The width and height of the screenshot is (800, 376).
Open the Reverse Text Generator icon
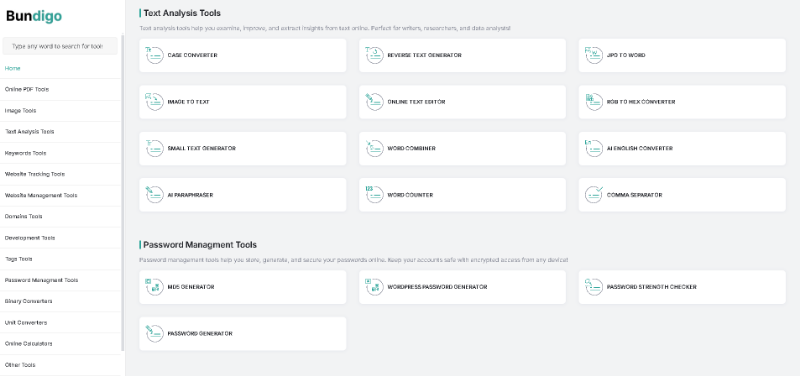click(374, 55)
